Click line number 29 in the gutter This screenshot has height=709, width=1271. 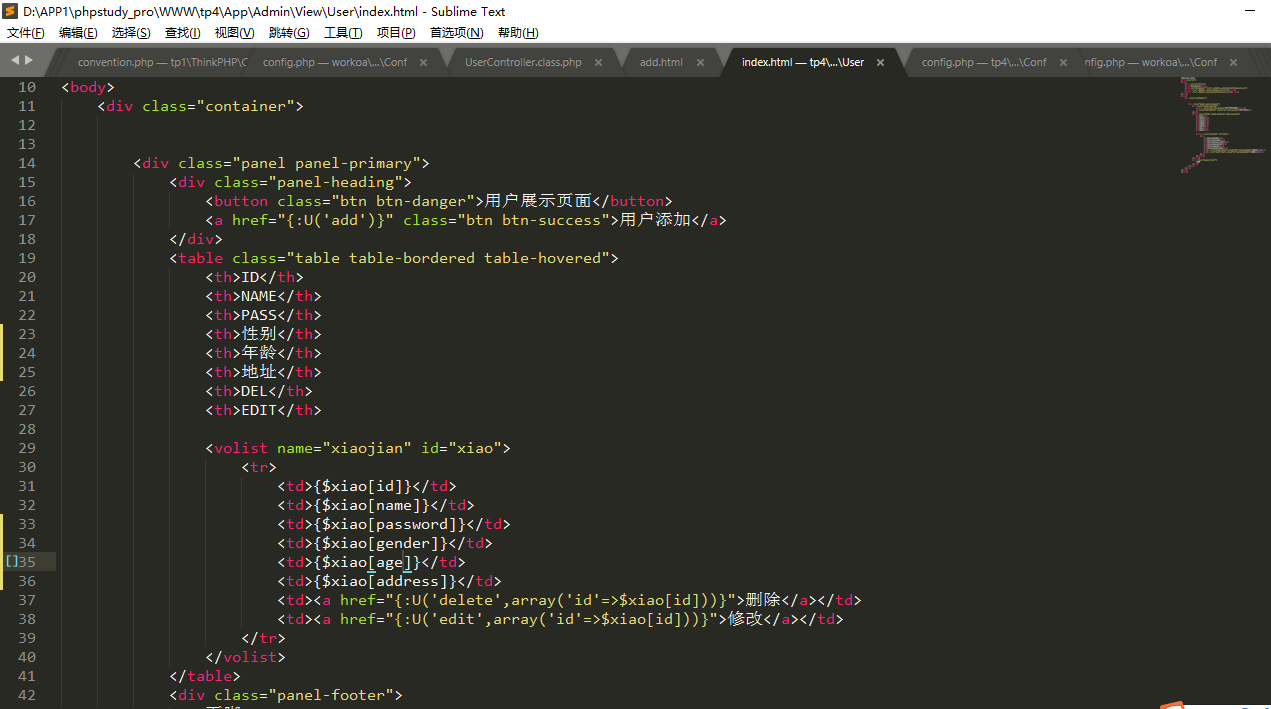(27, 448)
